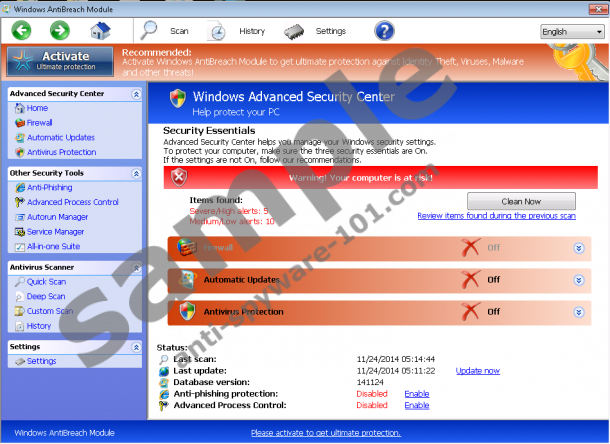This screenshot has width=610, height=444.
Task: Click the blue help question mark icon
Action: coord(384,31)
